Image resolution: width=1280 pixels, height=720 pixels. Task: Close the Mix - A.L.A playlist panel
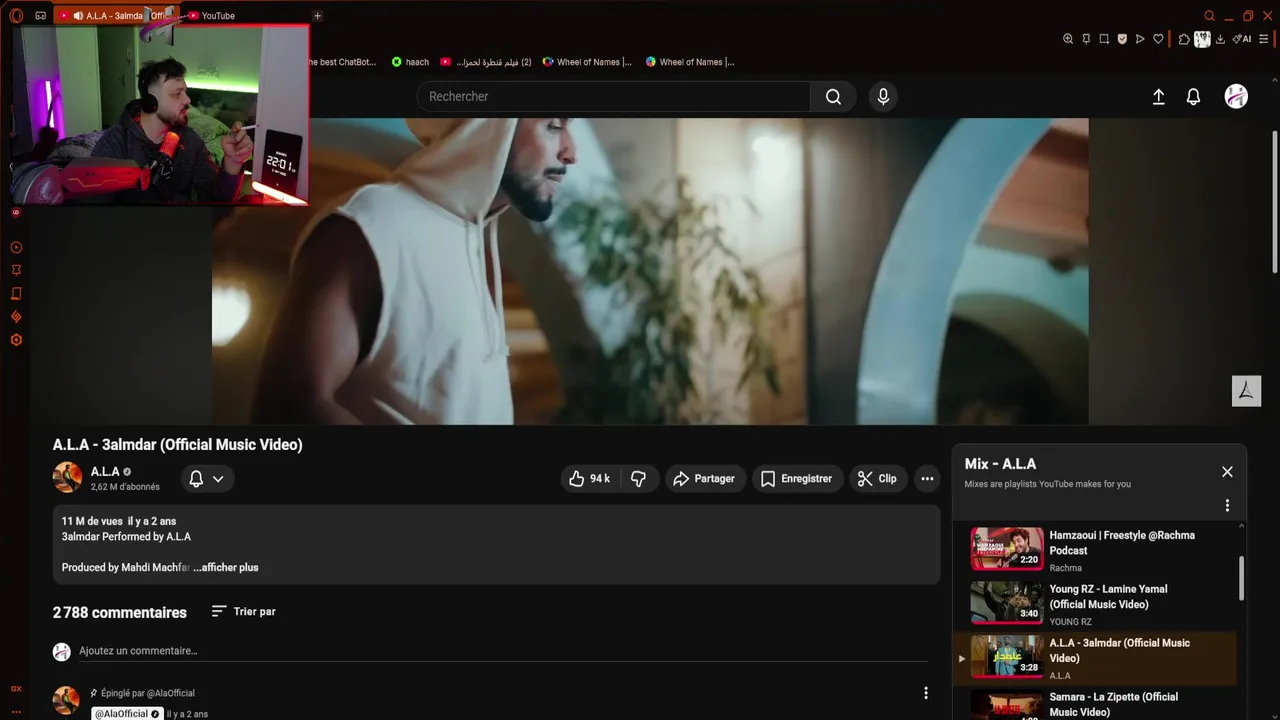(x=1227, y=472)
